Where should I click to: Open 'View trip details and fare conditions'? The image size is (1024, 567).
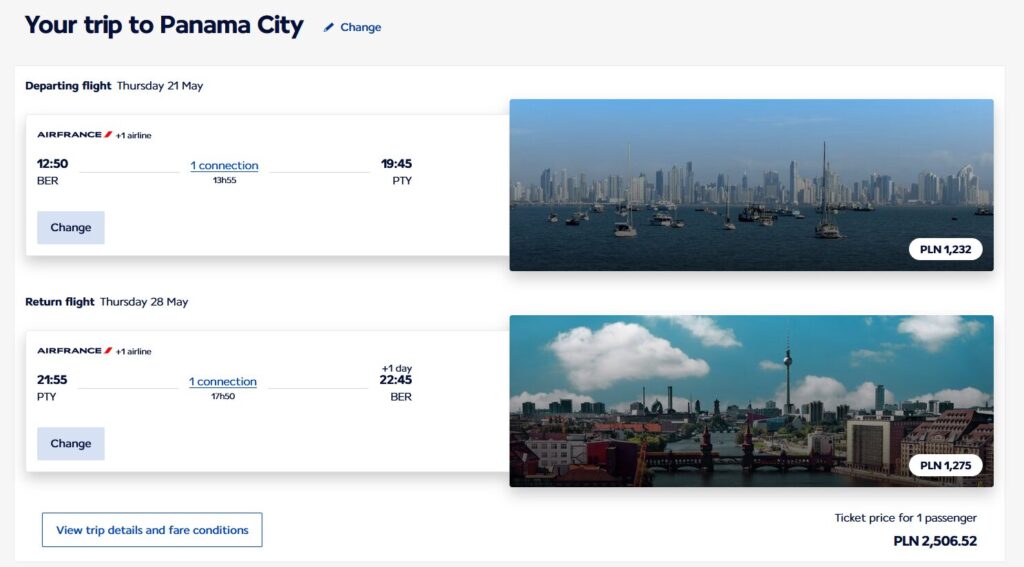152,530
